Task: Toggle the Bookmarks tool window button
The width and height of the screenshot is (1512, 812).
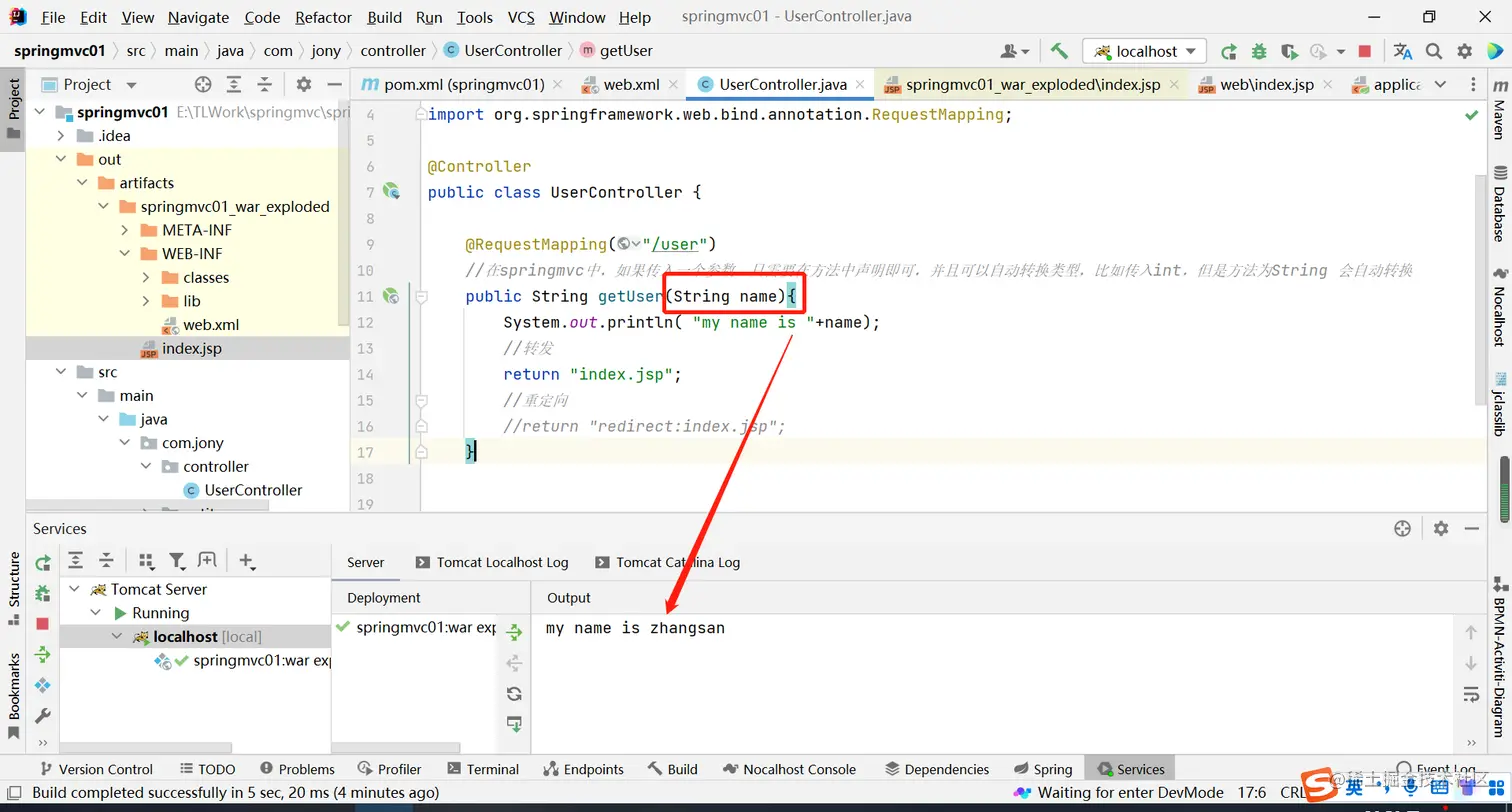Action: pyautogui.click(x=14, y=695)
